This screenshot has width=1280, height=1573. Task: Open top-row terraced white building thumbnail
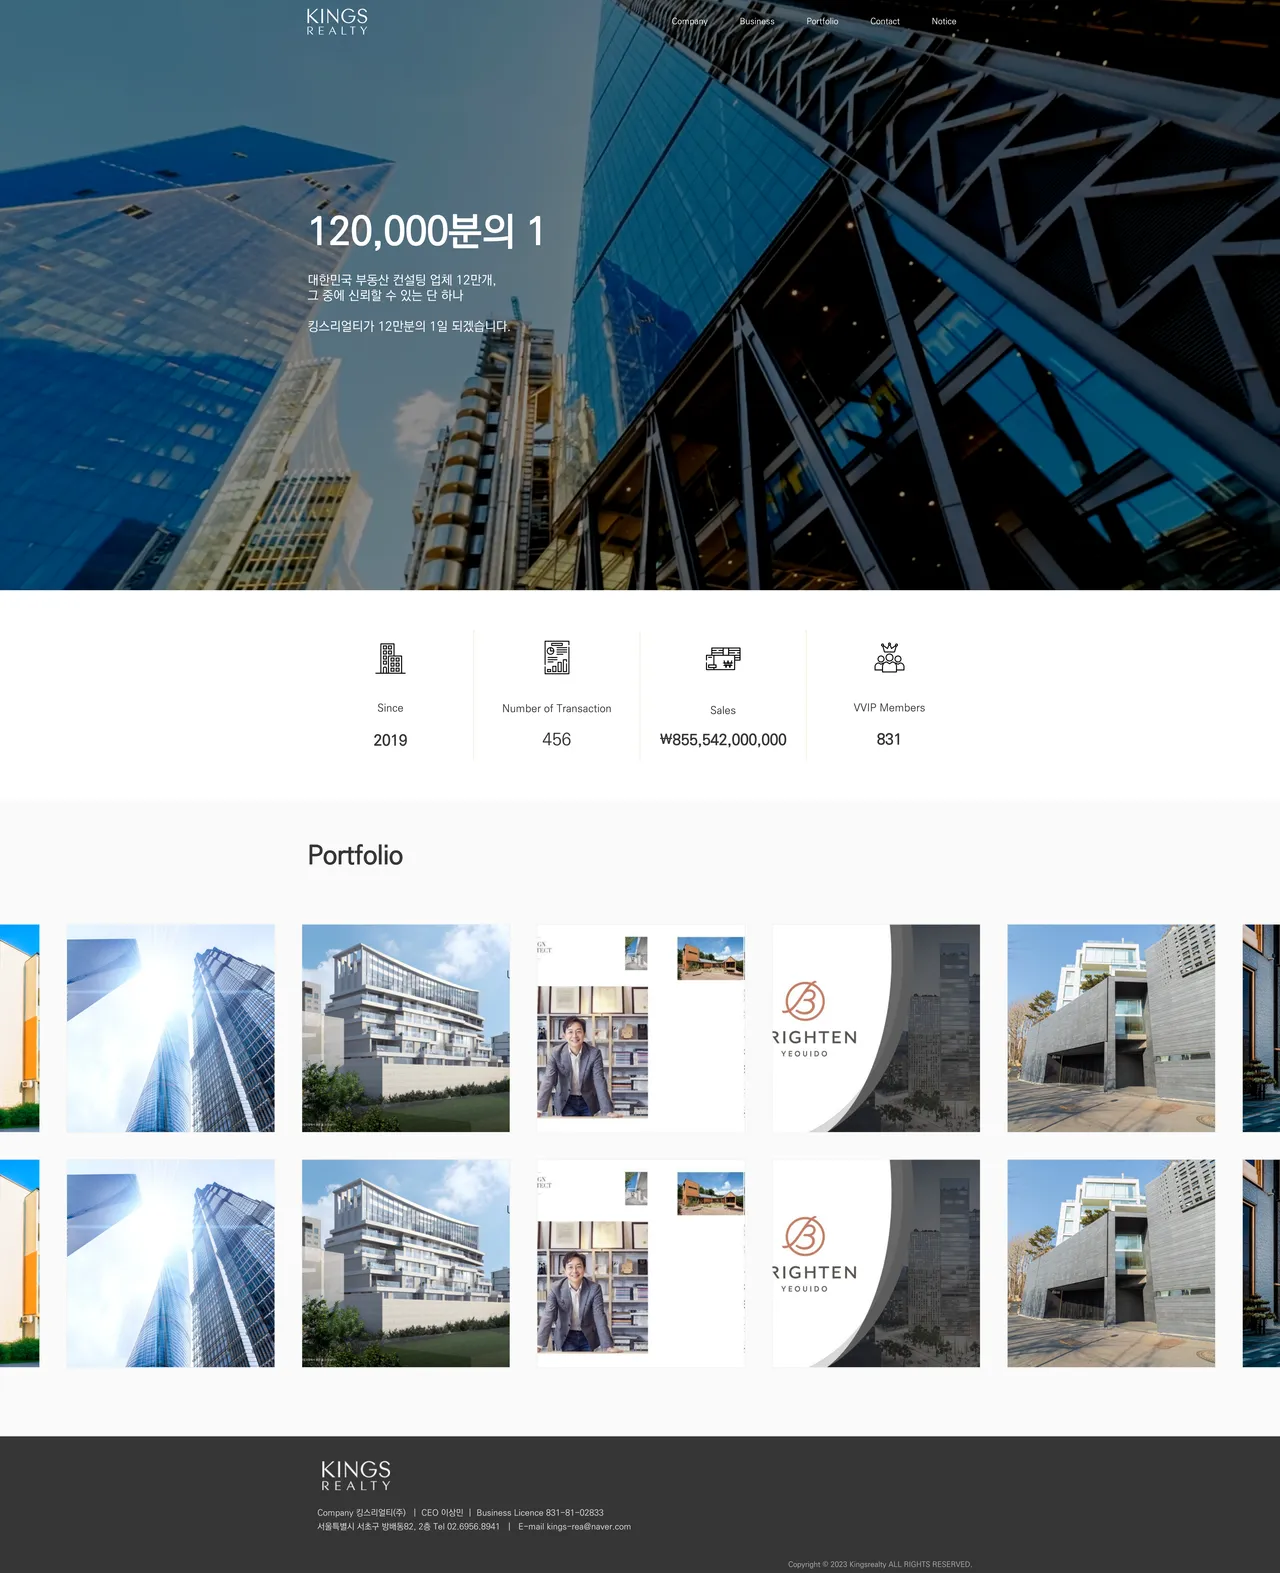406,1028
